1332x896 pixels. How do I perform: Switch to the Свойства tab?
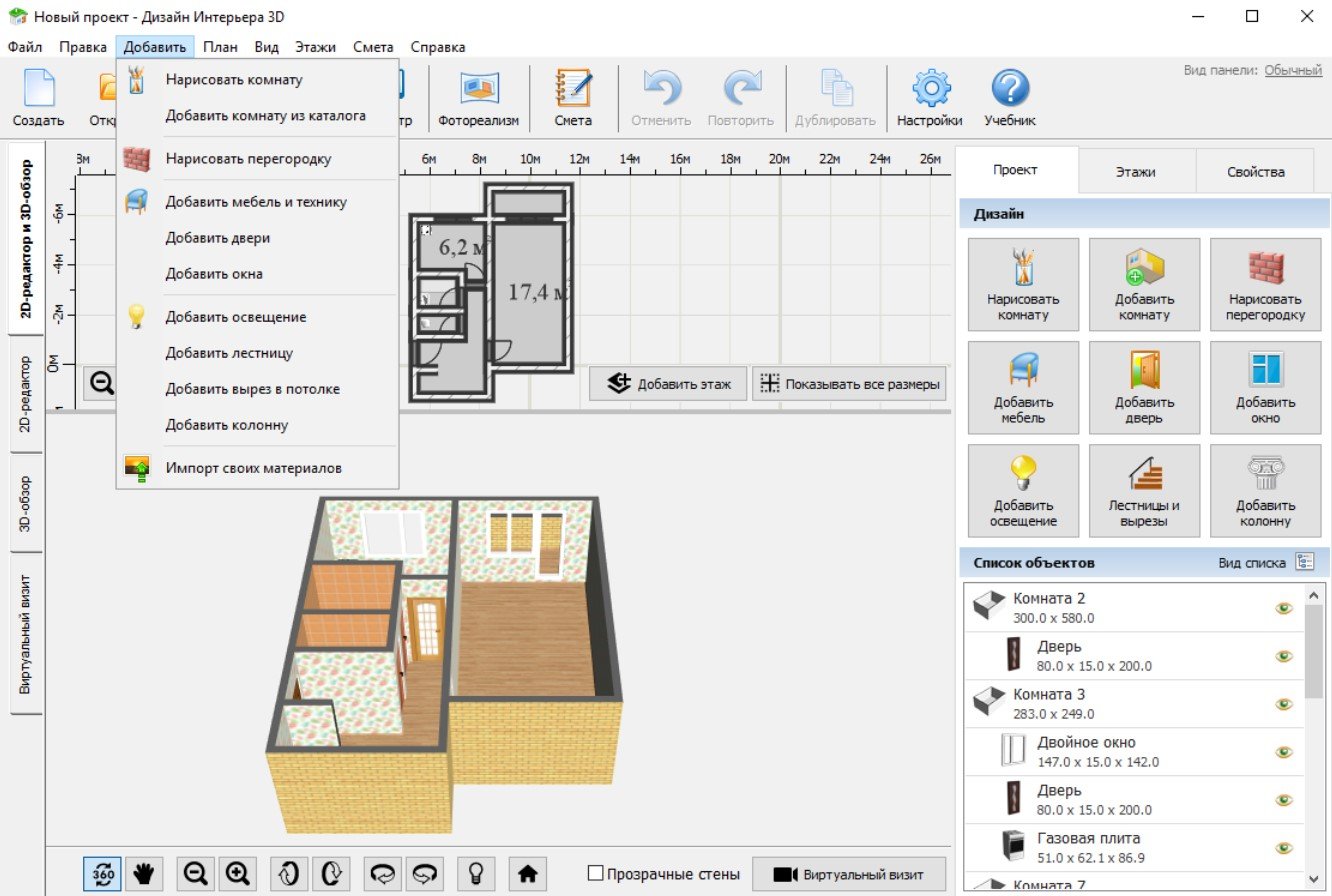(1256, 172)
